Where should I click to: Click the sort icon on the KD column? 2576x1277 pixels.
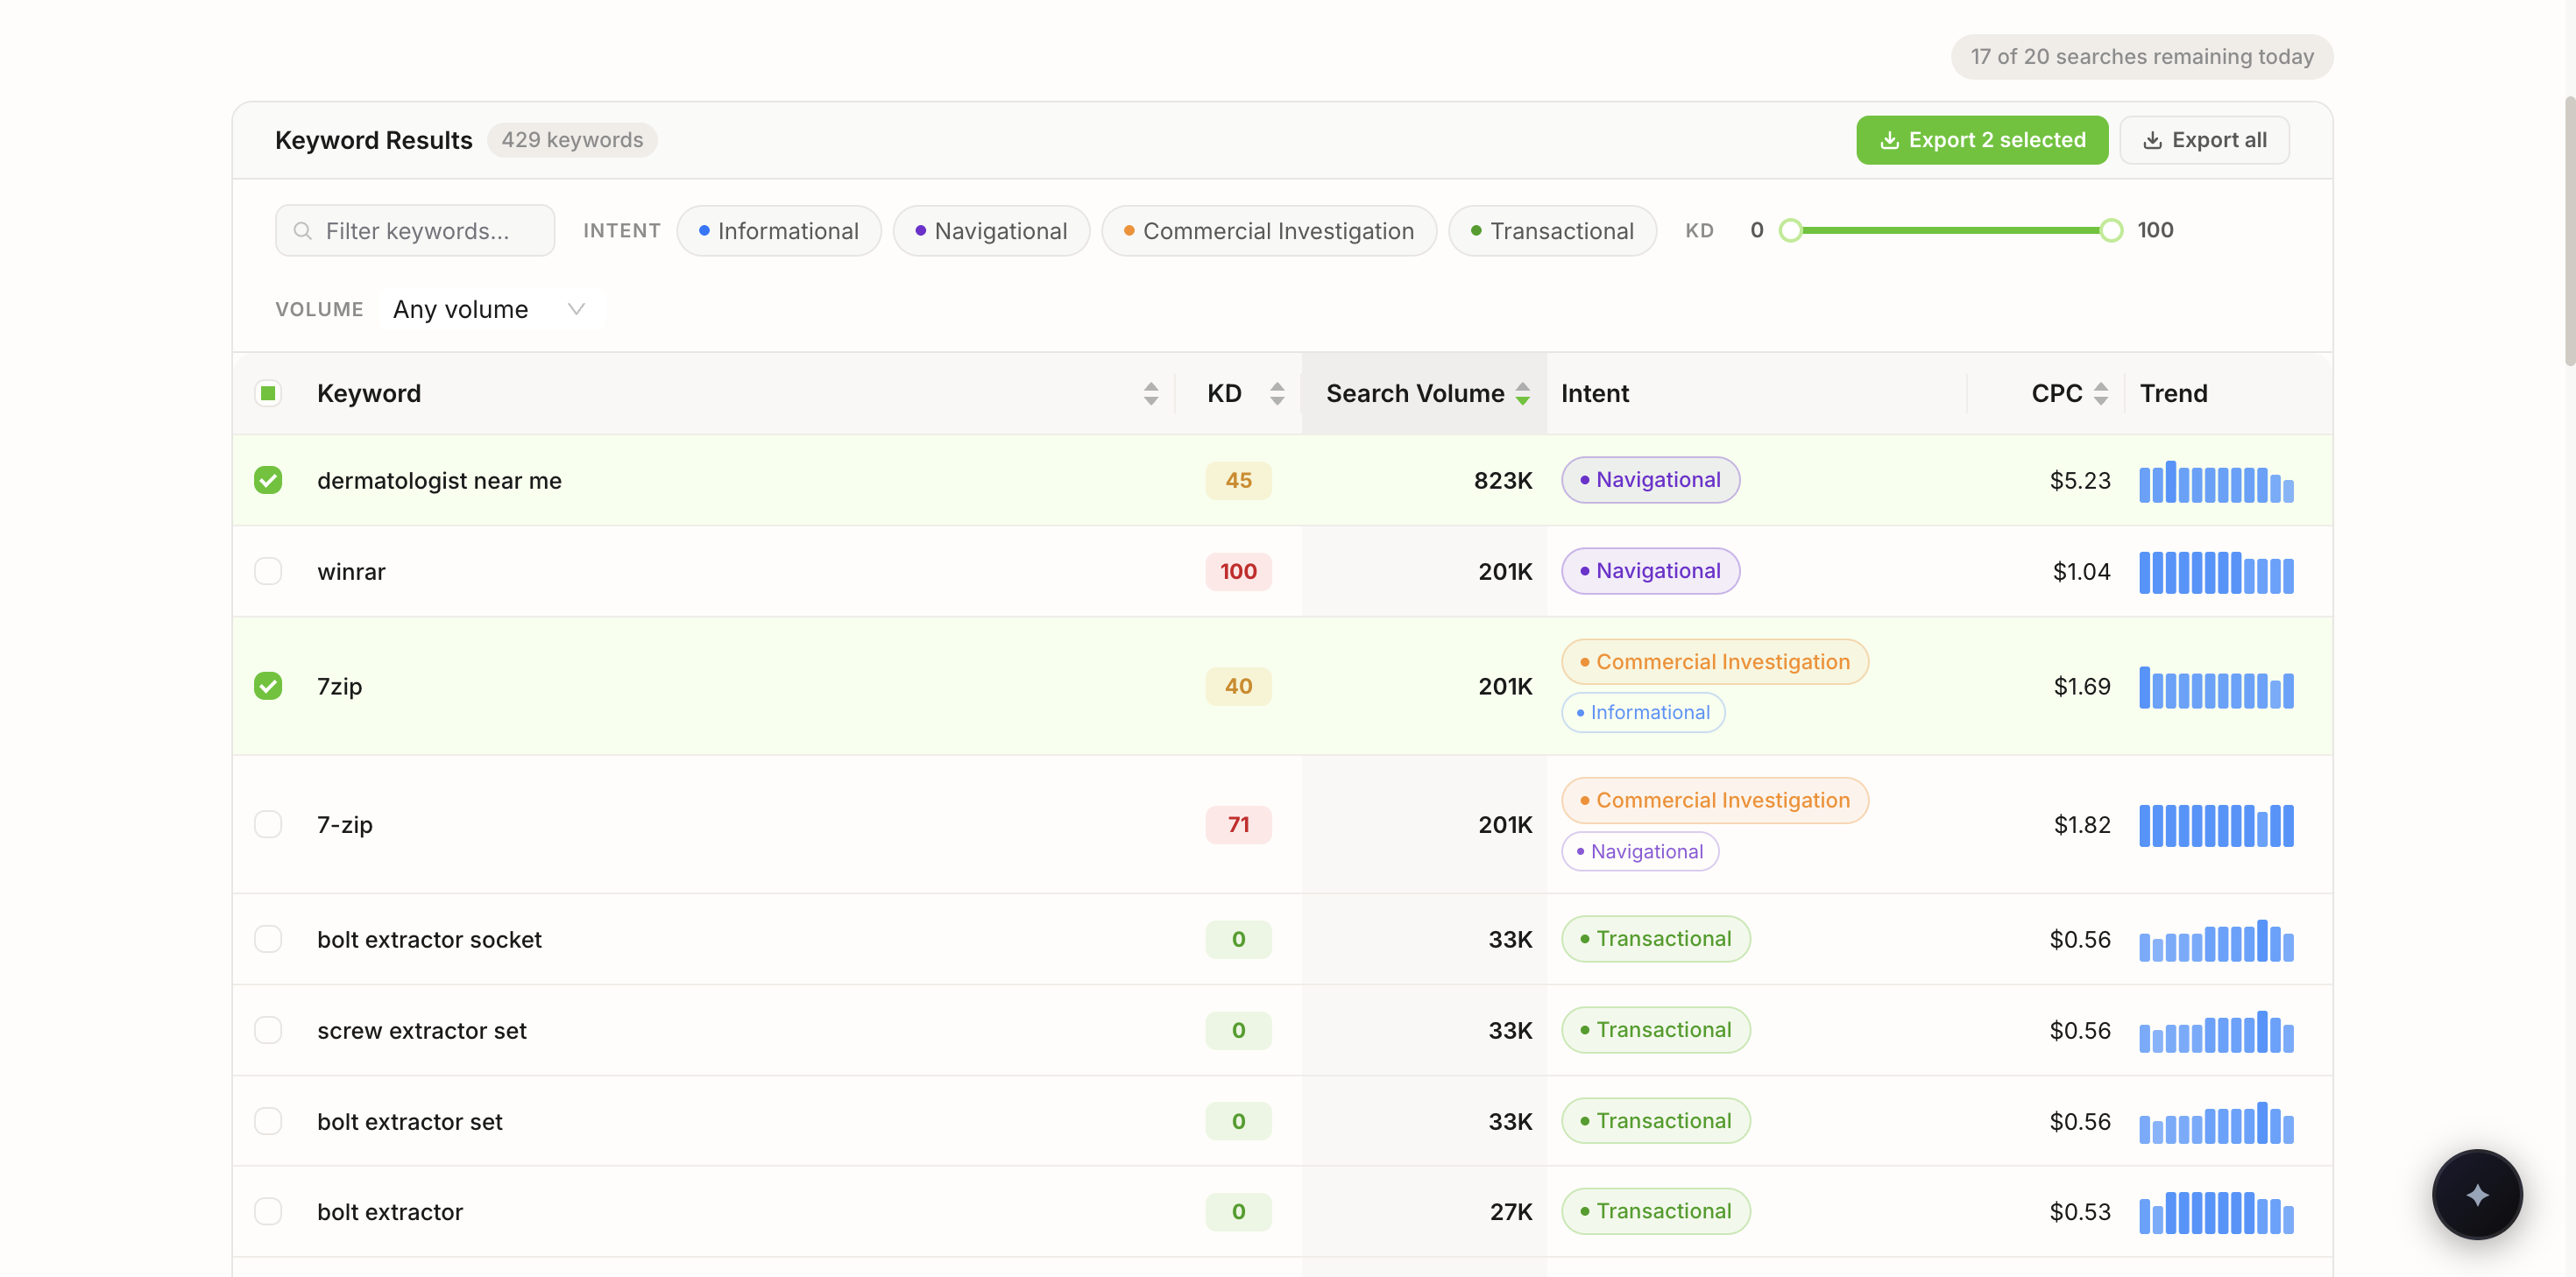(x=1277, y=393)
